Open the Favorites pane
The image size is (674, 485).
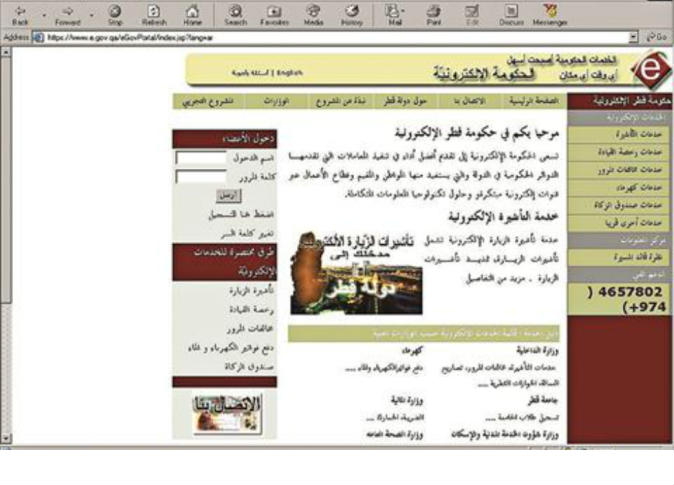[x=274, y=15]
